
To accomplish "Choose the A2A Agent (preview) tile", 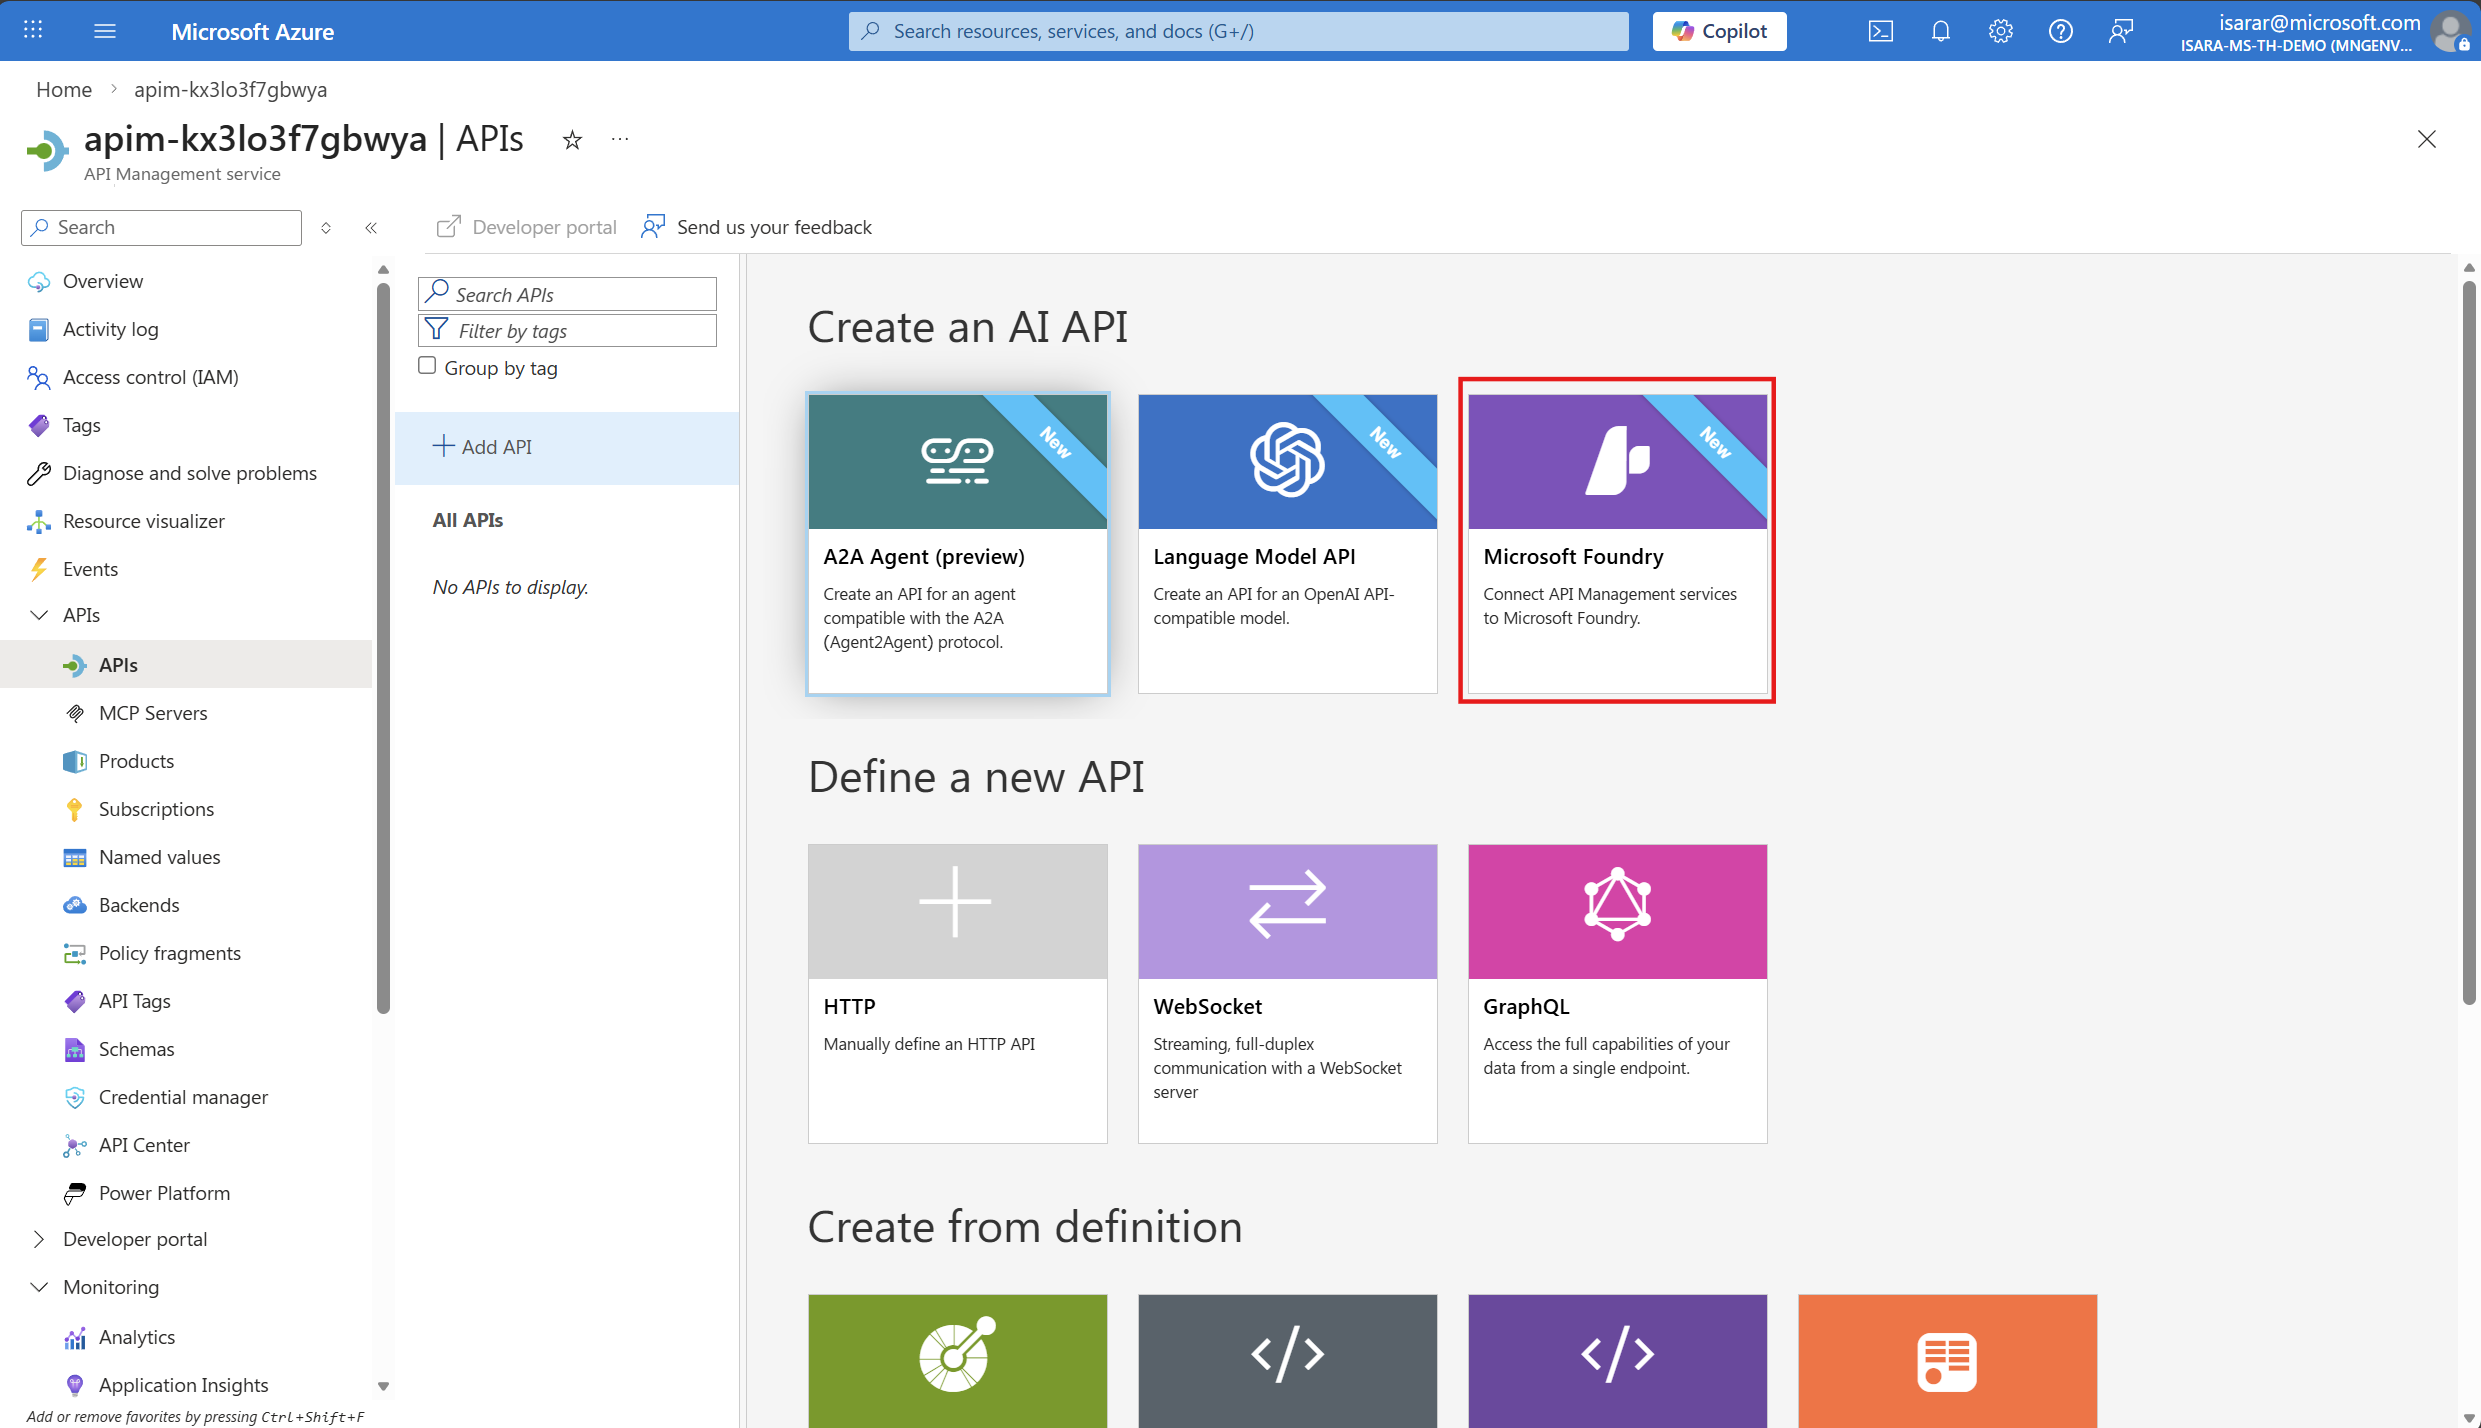I will [x=958, y=543].
